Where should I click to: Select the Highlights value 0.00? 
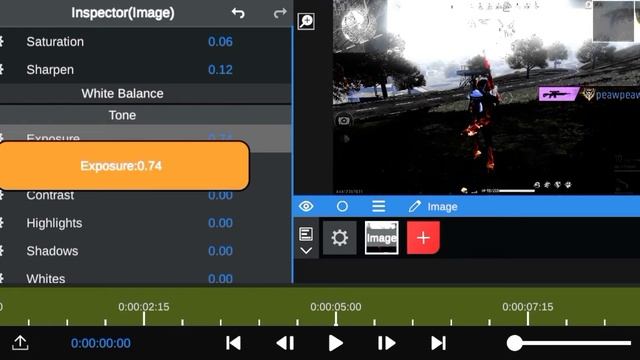pos(220,223)
